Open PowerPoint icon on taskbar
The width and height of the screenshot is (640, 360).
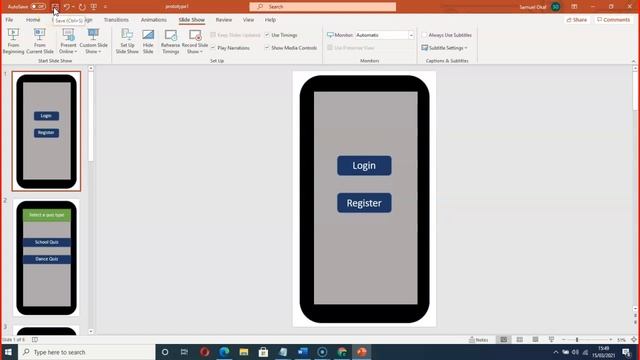[362, 352]
